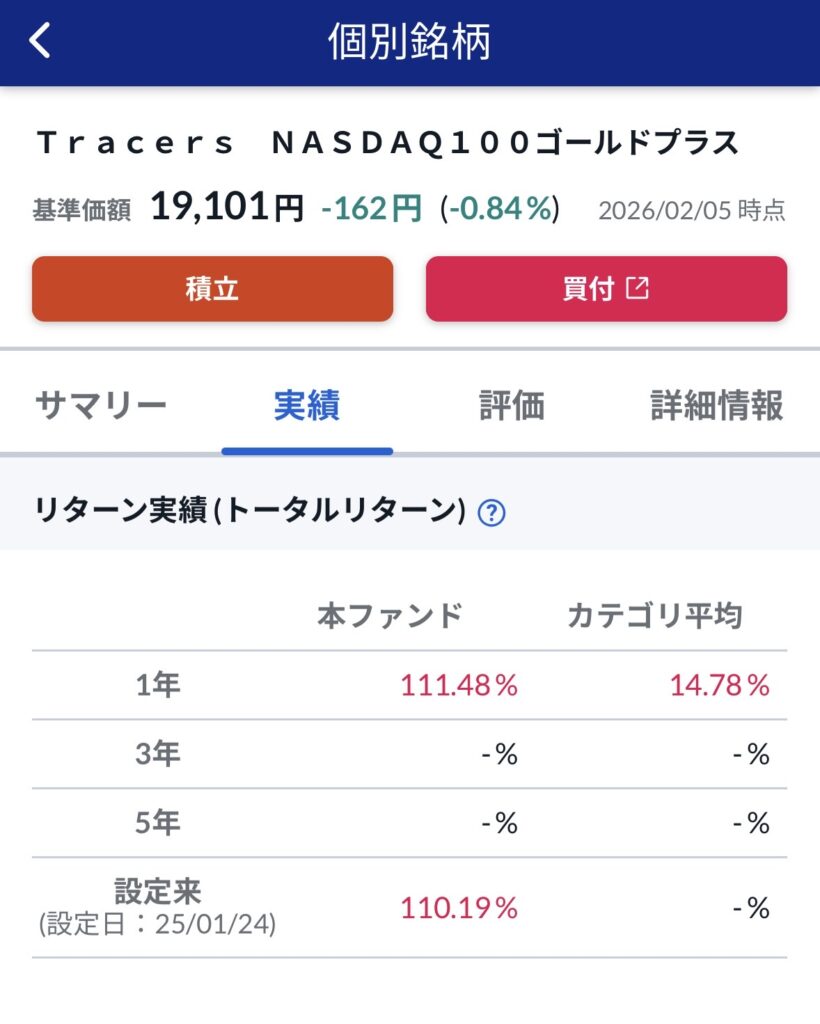Tap the 19,101円 base price
The image size is (820, 1024).
pyautogui.click(x=227, y=208)
